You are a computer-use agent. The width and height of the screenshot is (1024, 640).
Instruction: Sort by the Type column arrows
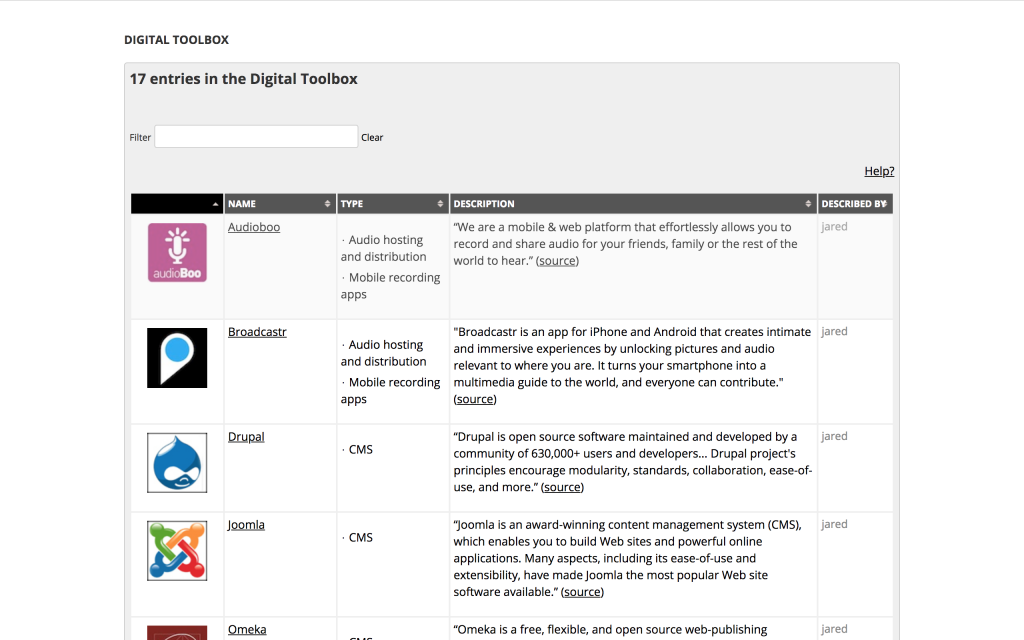pos(440,204)
